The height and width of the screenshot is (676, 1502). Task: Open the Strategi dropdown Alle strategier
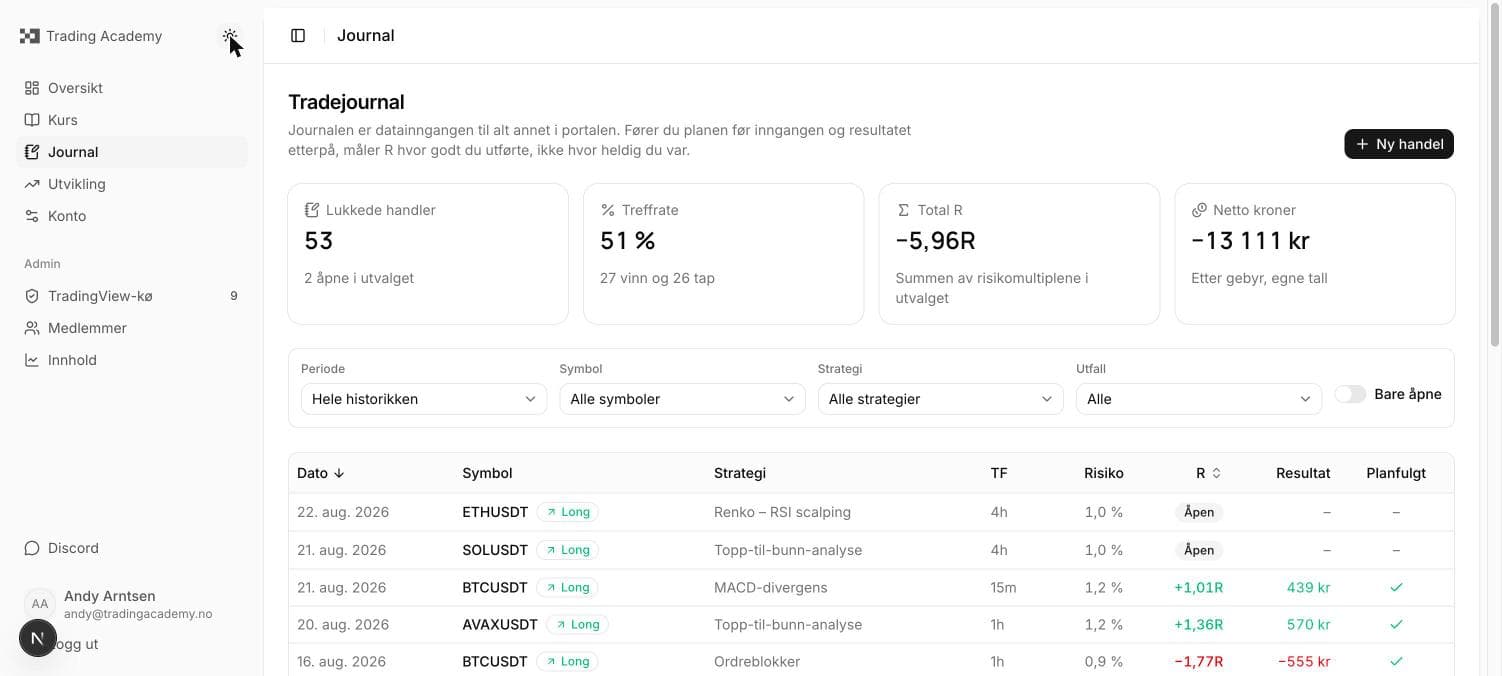[940, 399]
